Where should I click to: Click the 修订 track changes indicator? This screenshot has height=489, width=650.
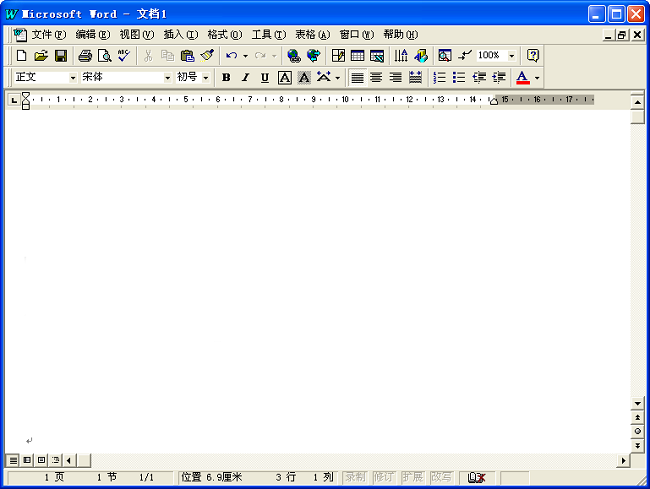(383, 478)
